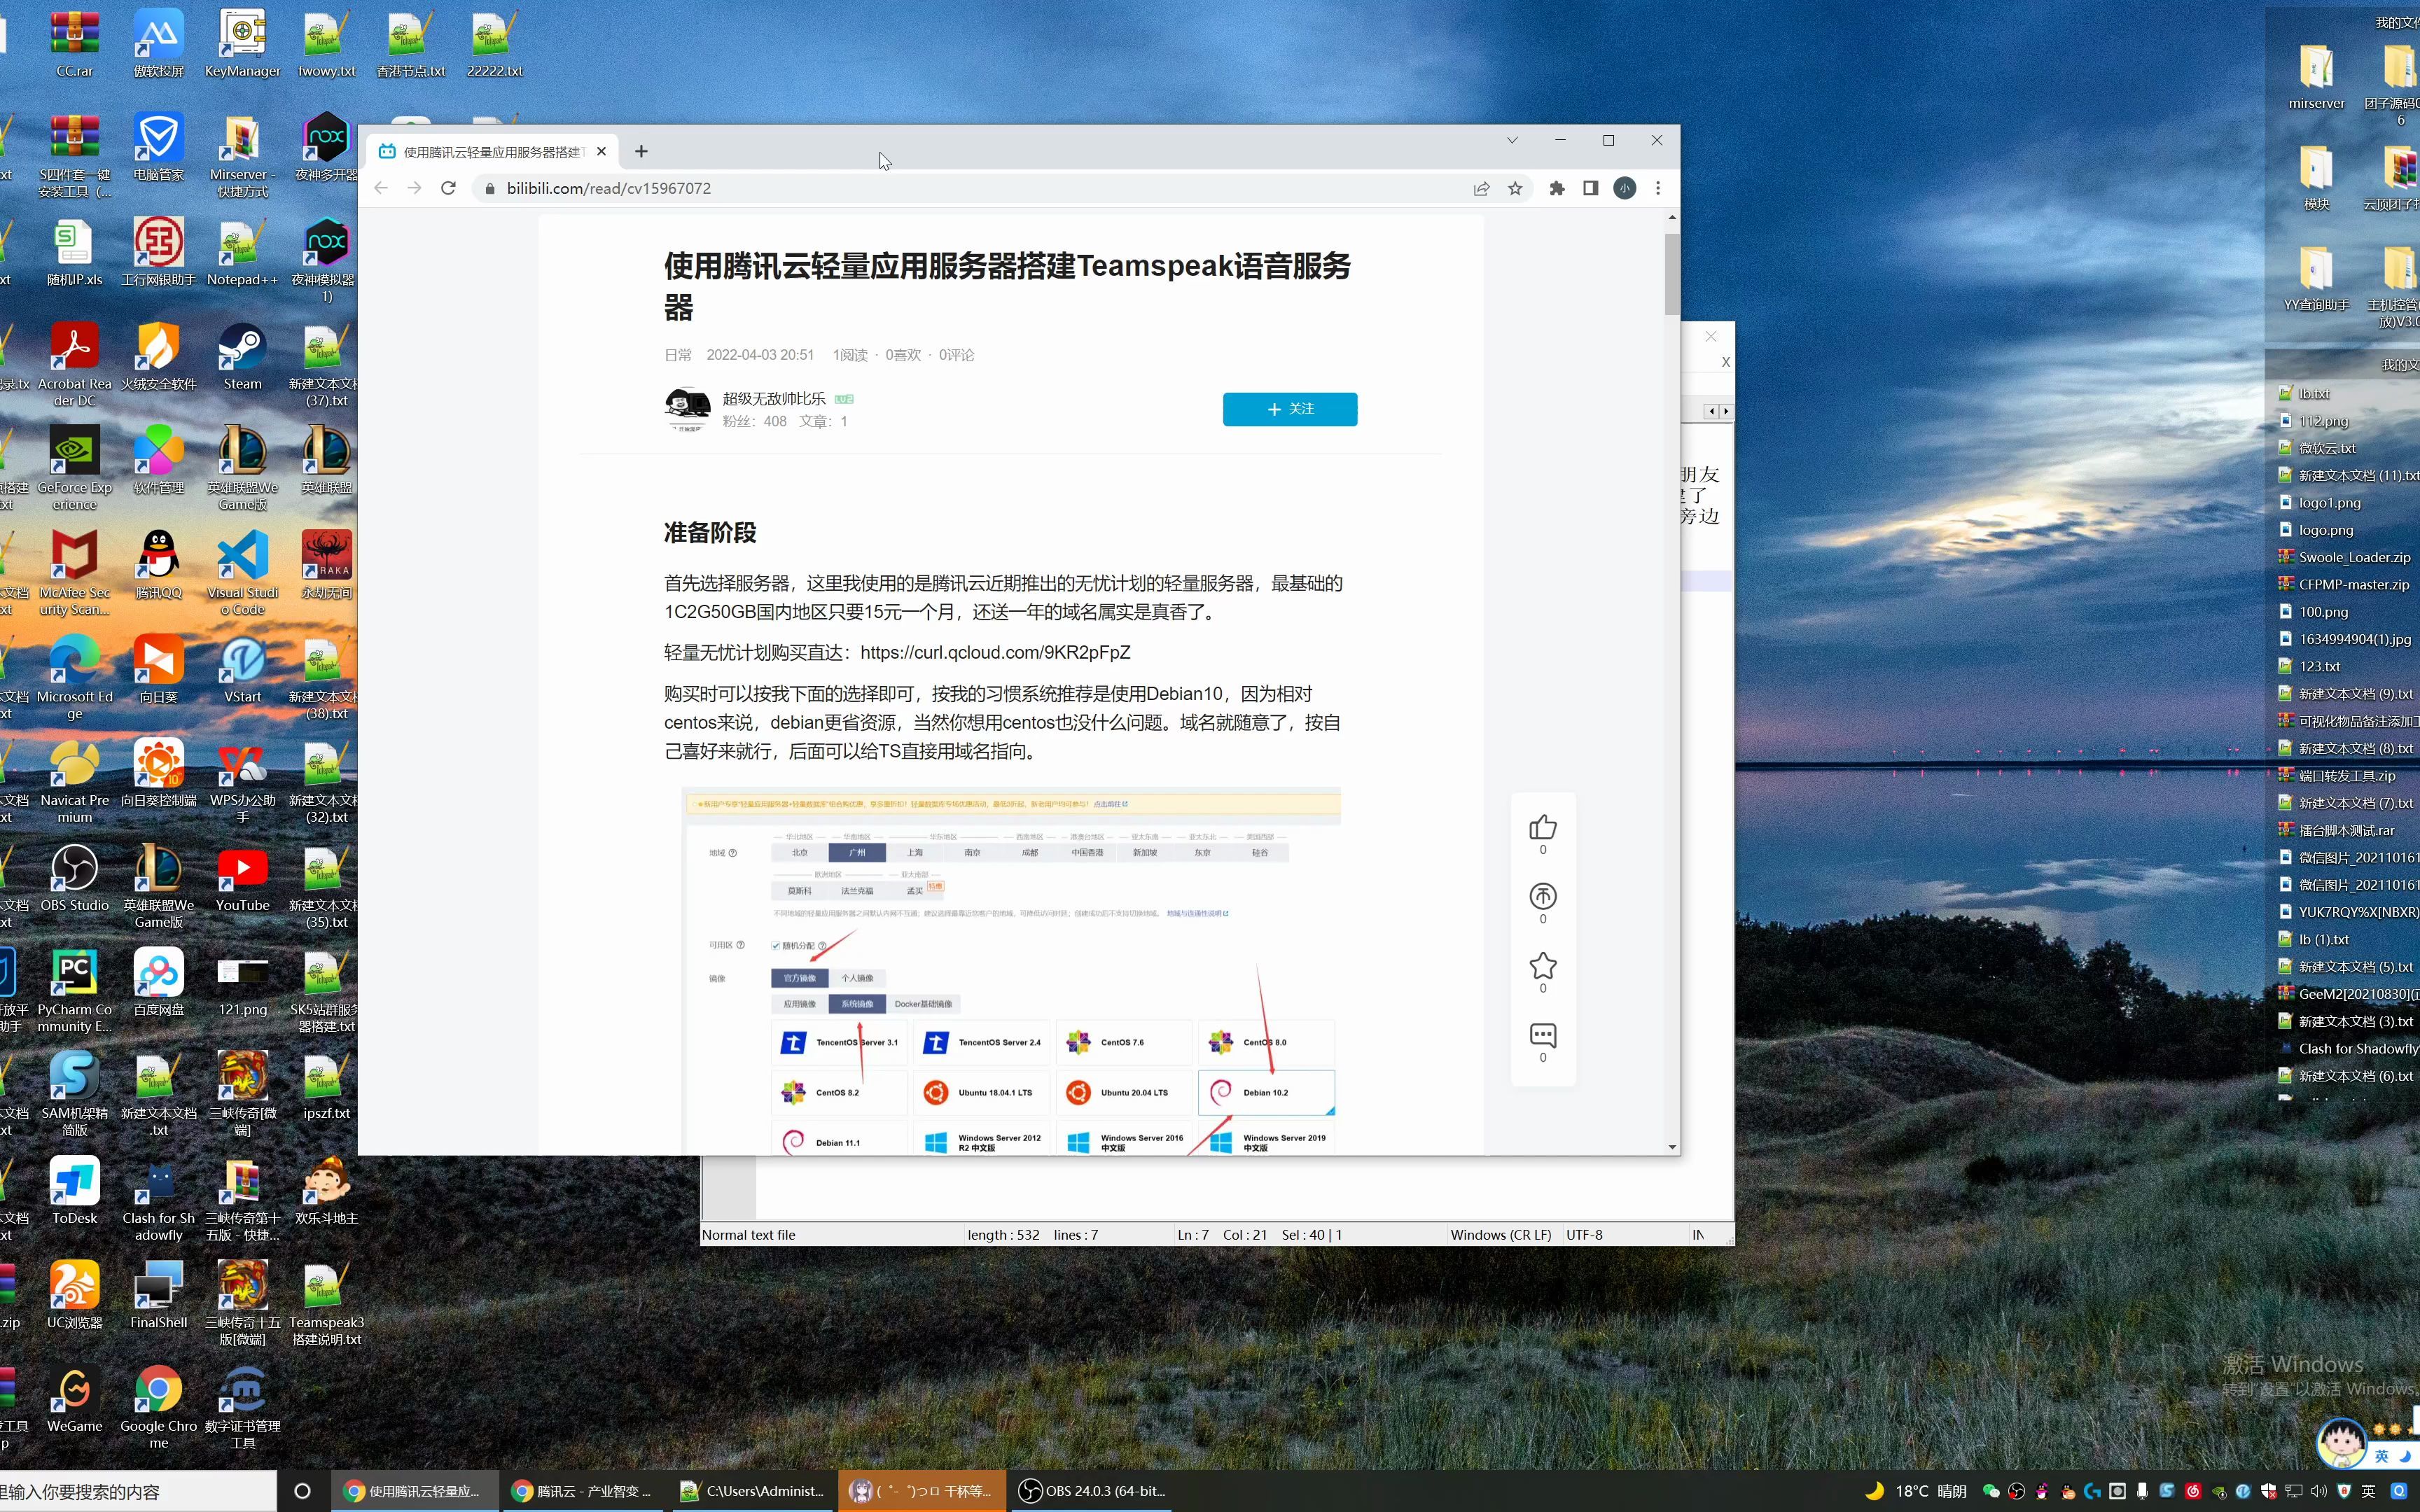Go back with Chrome back arrow

[x=381, y=188]
